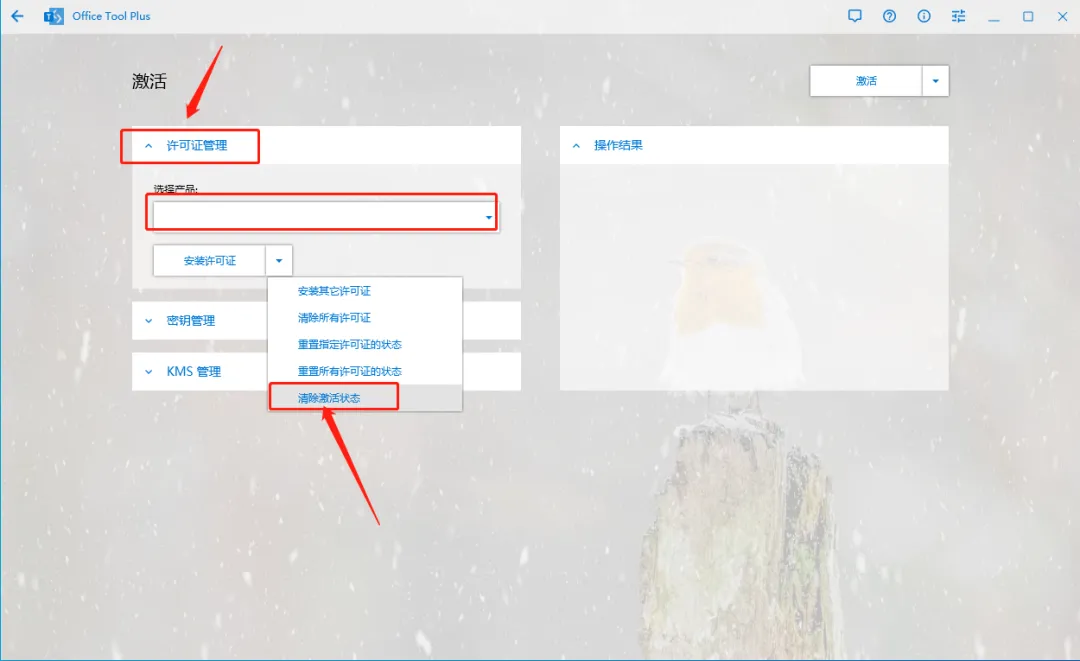This screenshot has height=661, width=1080.
Task: Open the help question mark icon
Action: pos(889,16)
